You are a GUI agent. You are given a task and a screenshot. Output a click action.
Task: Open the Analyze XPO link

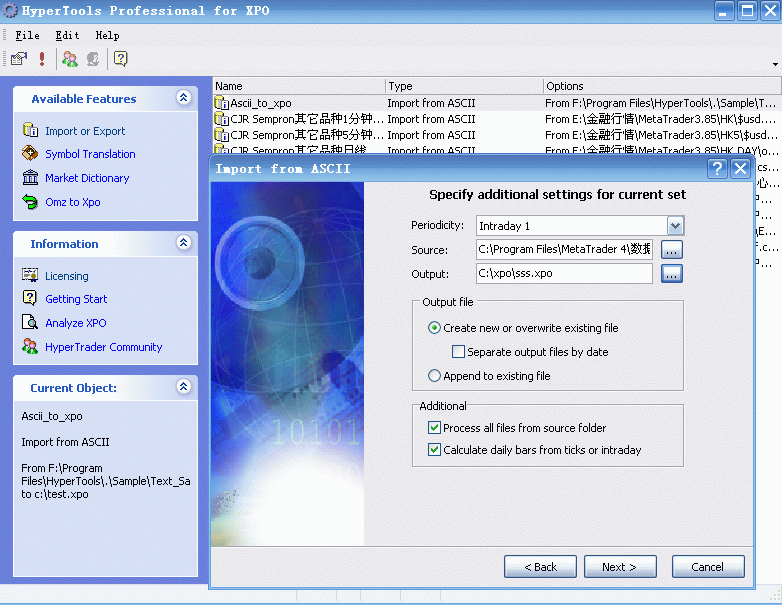[x=76, y=323]
